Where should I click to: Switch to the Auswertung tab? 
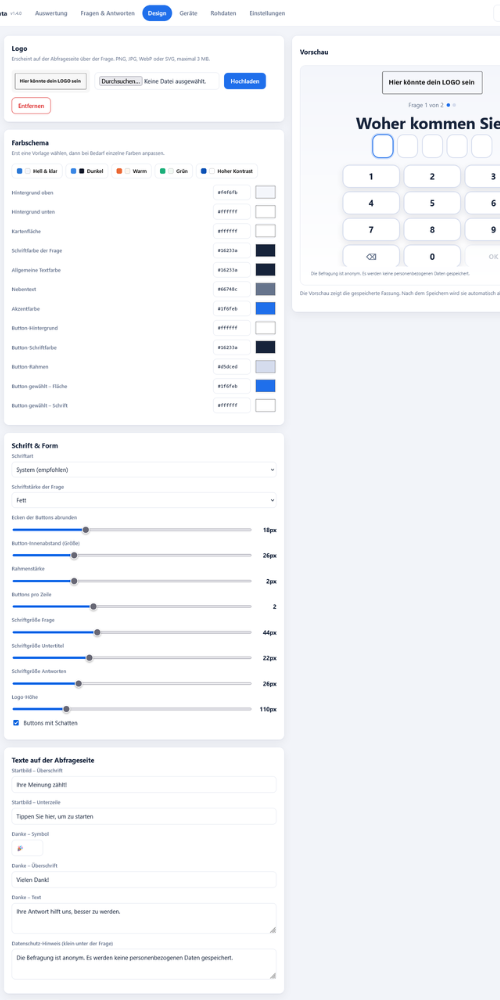pyautogui.click(x=51, y=13)
